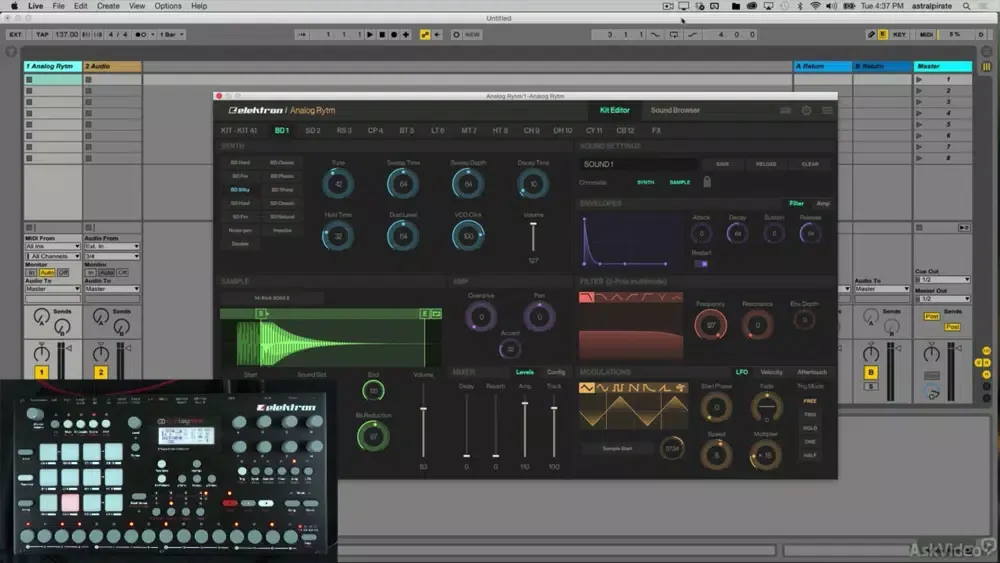The height and width of the screenshot is (563, 1000).
Task: Select the CP 4 track tab
Action: tap(375, 131)
